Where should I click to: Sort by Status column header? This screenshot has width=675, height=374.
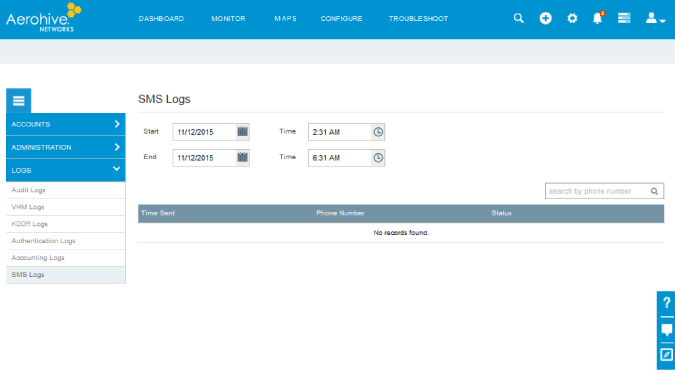click(501, 213)
